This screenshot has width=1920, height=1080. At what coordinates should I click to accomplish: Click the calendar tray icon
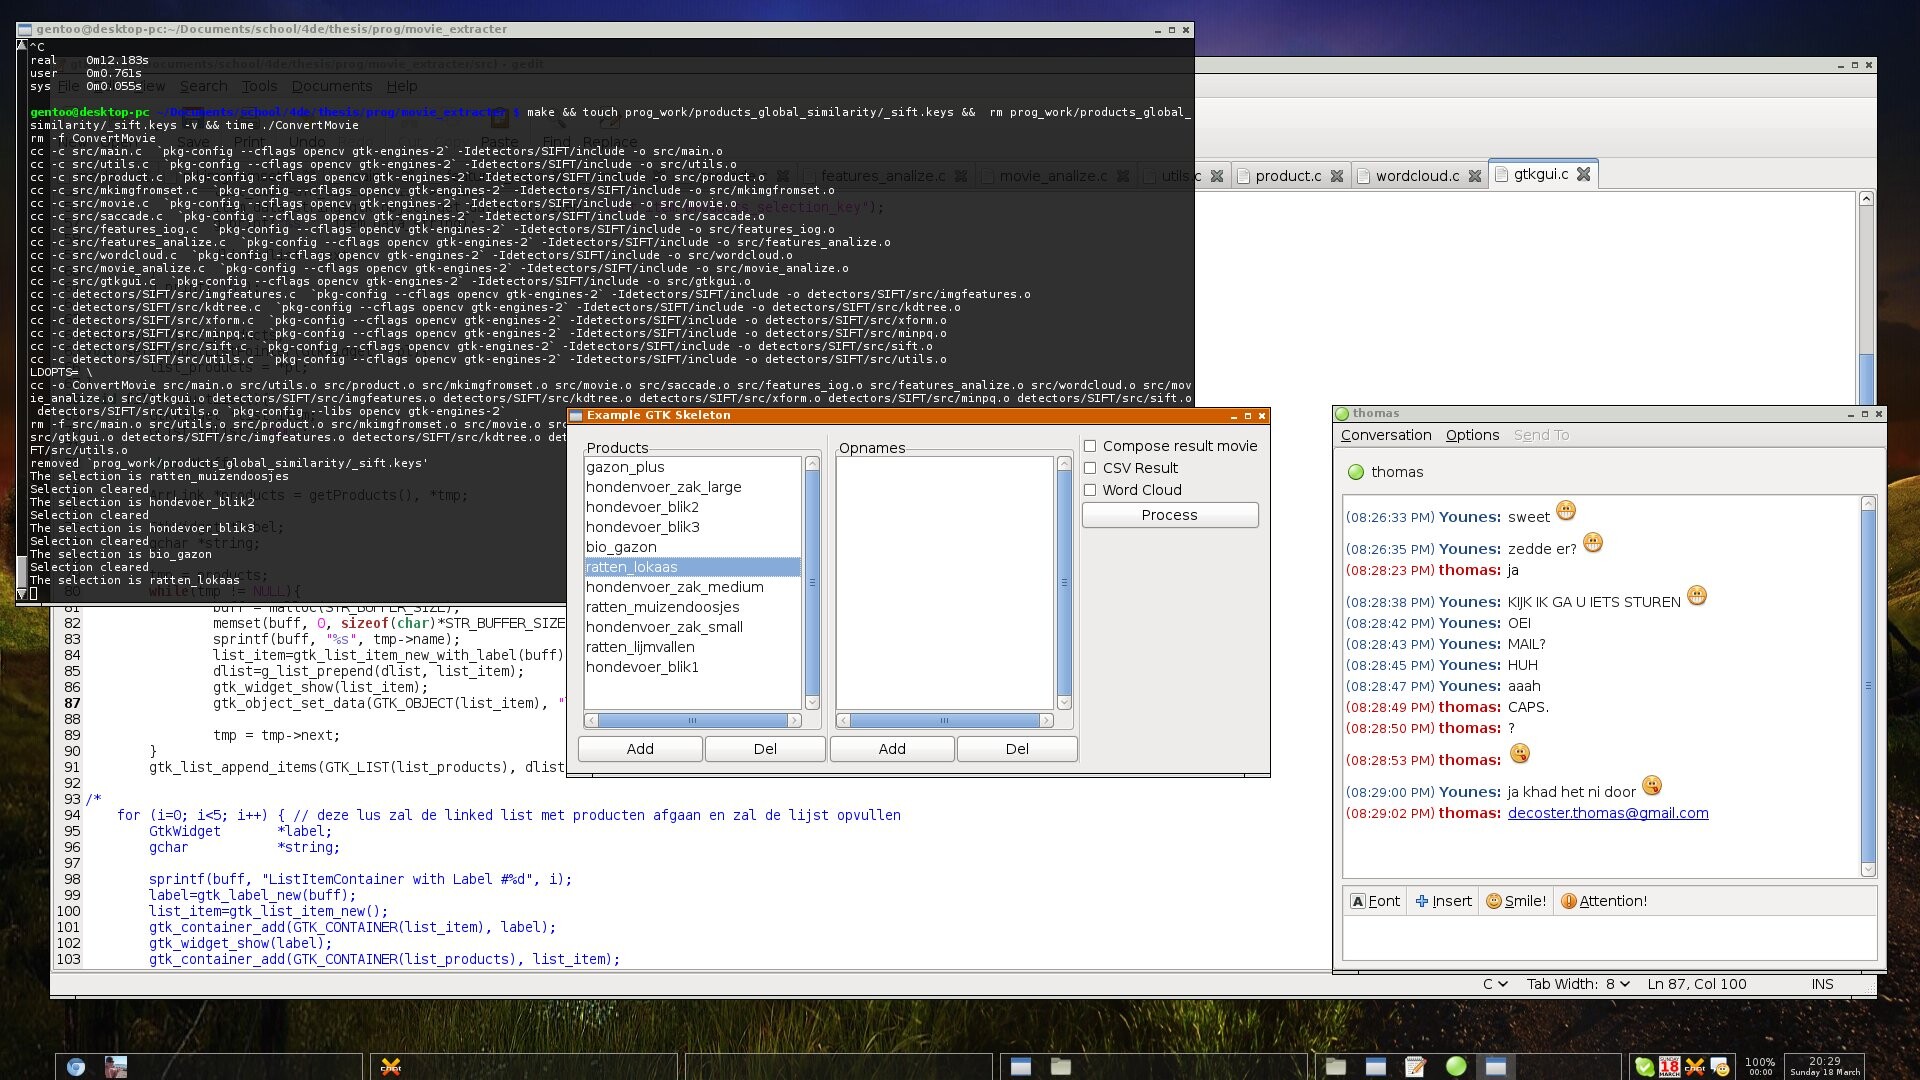click(1669, 1066)
